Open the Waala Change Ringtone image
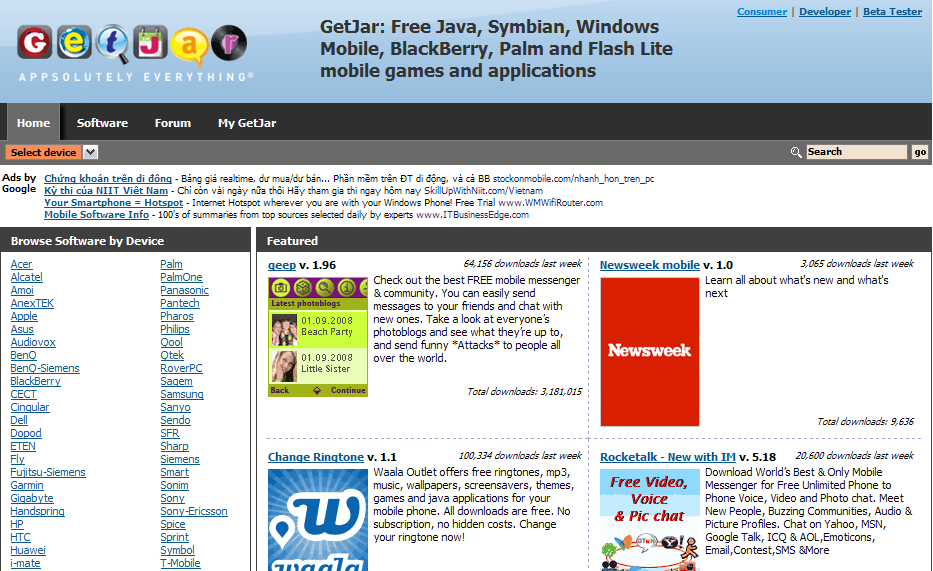The image size is (933, 571). 318,520
